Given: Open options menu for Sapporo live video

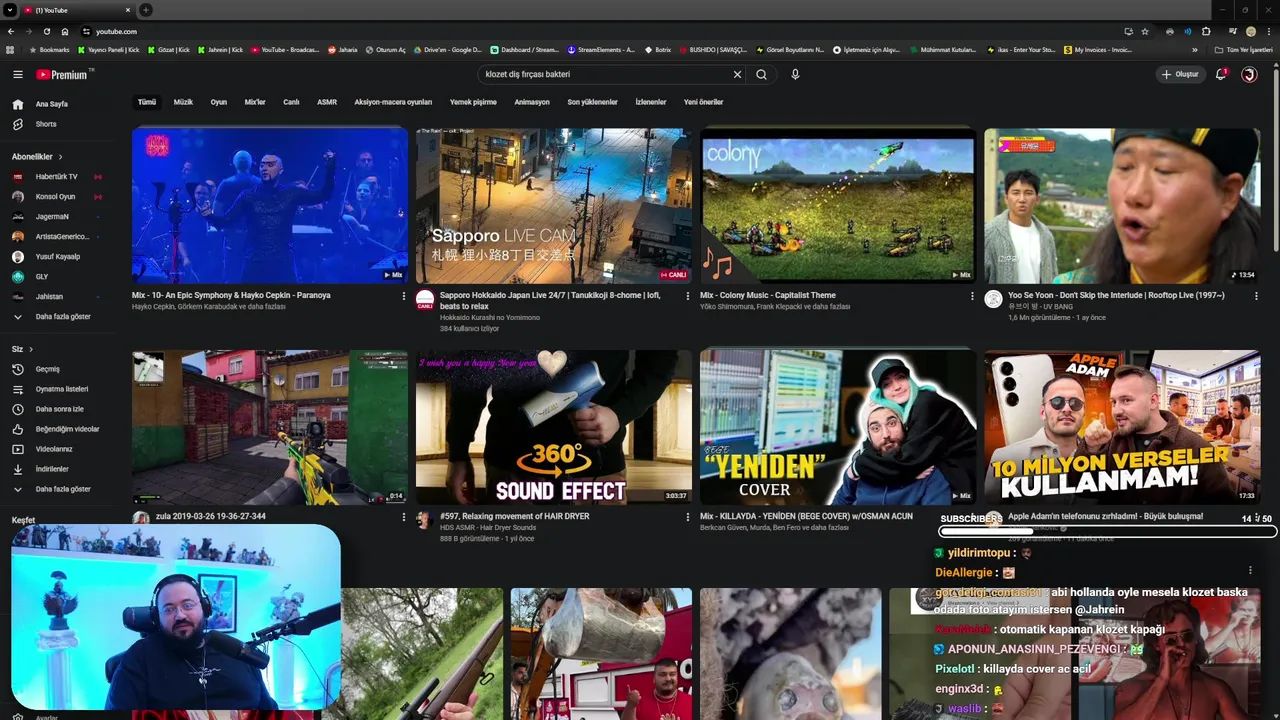Looking at the screenshot, I should click(x=688, y=296).
